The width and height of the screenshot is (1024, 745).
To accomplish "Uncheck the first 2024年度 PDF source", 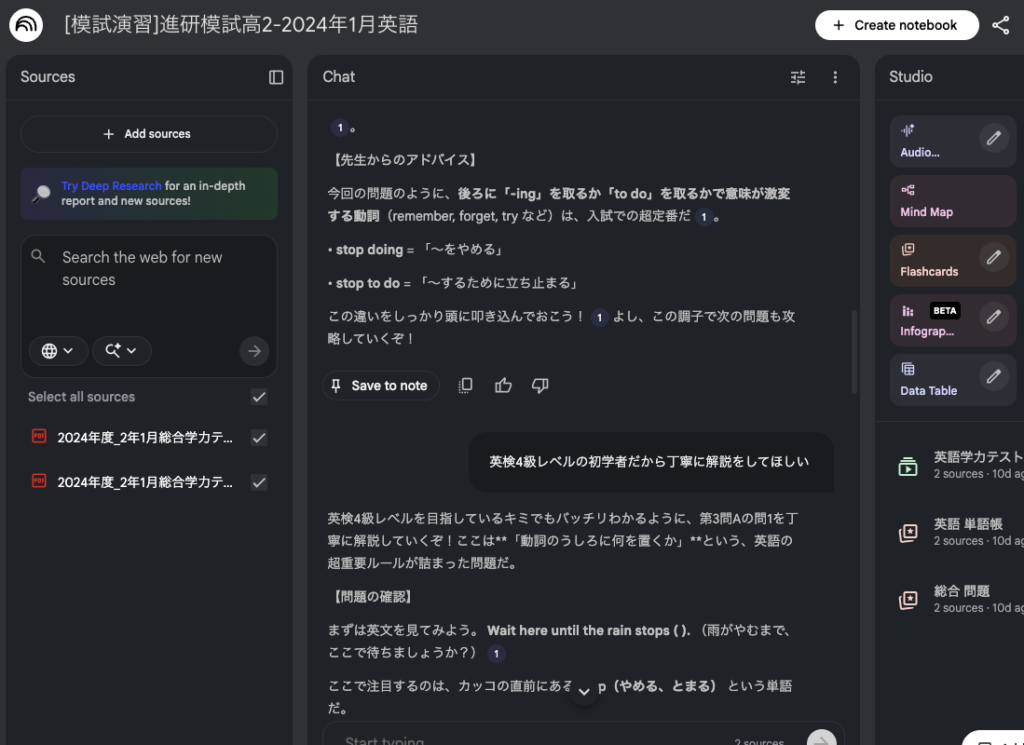I will (x=259, y=438).
